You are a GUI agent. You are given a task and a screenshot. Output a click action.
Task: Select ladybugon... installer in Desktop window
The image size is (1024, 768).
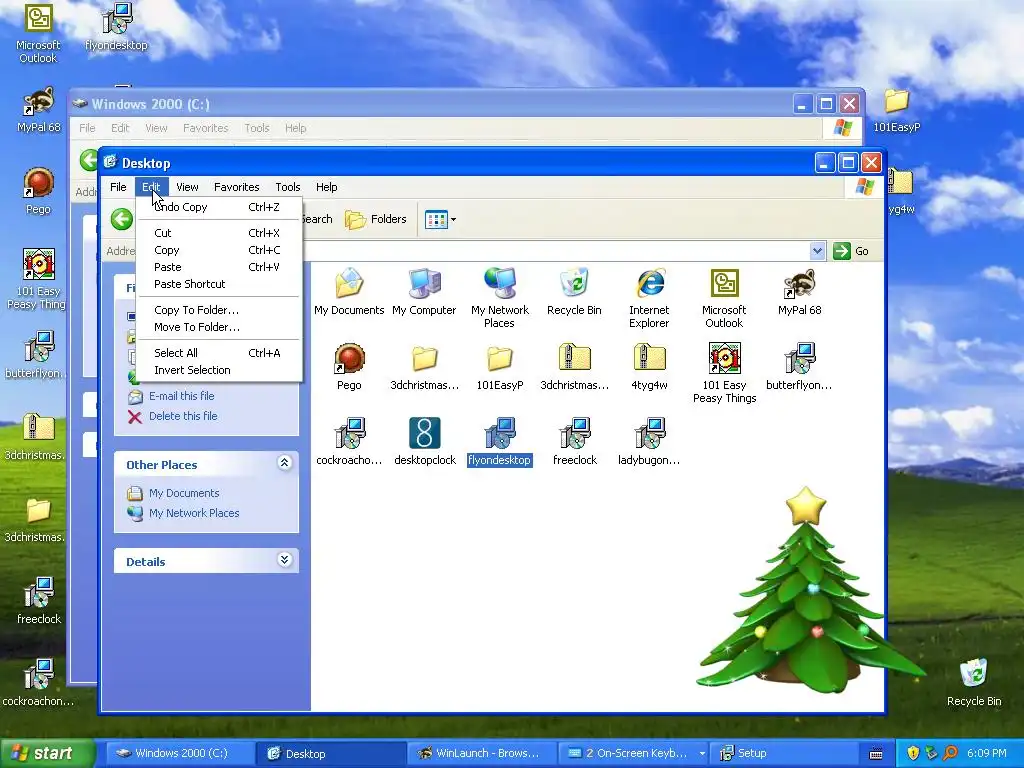pyautogui.click(x=649, y=441)
